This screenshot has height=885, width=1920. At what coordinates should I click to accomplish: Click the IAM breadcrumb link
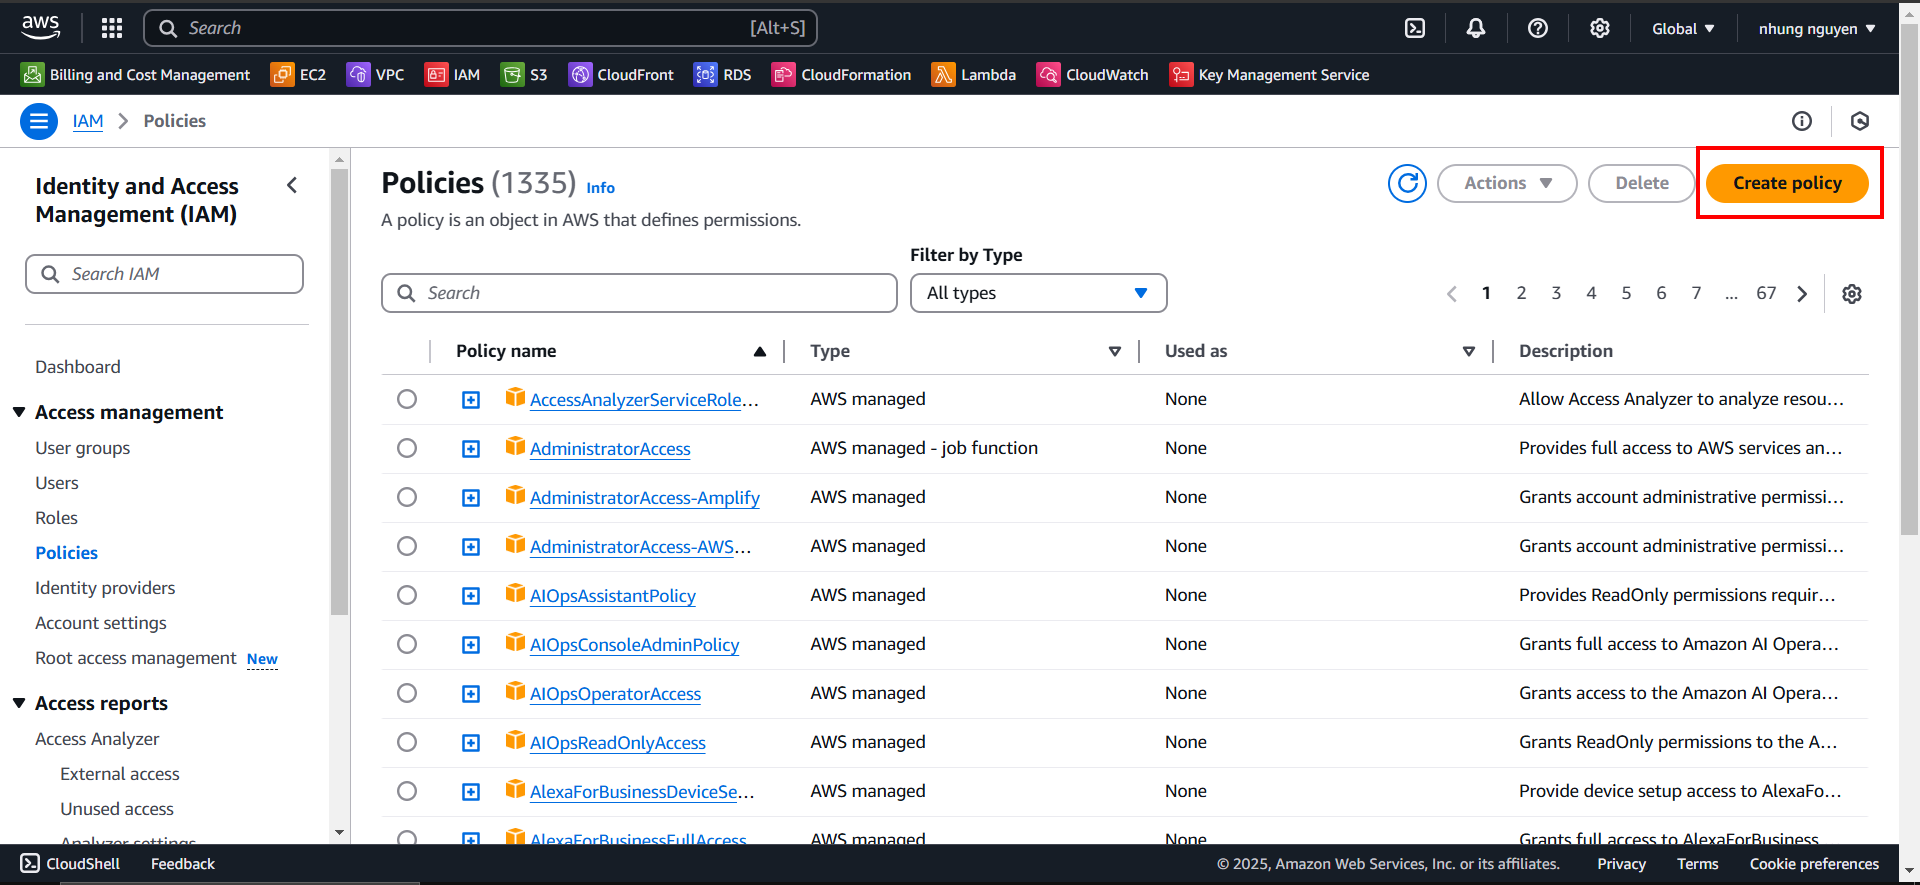coord(88,121)
